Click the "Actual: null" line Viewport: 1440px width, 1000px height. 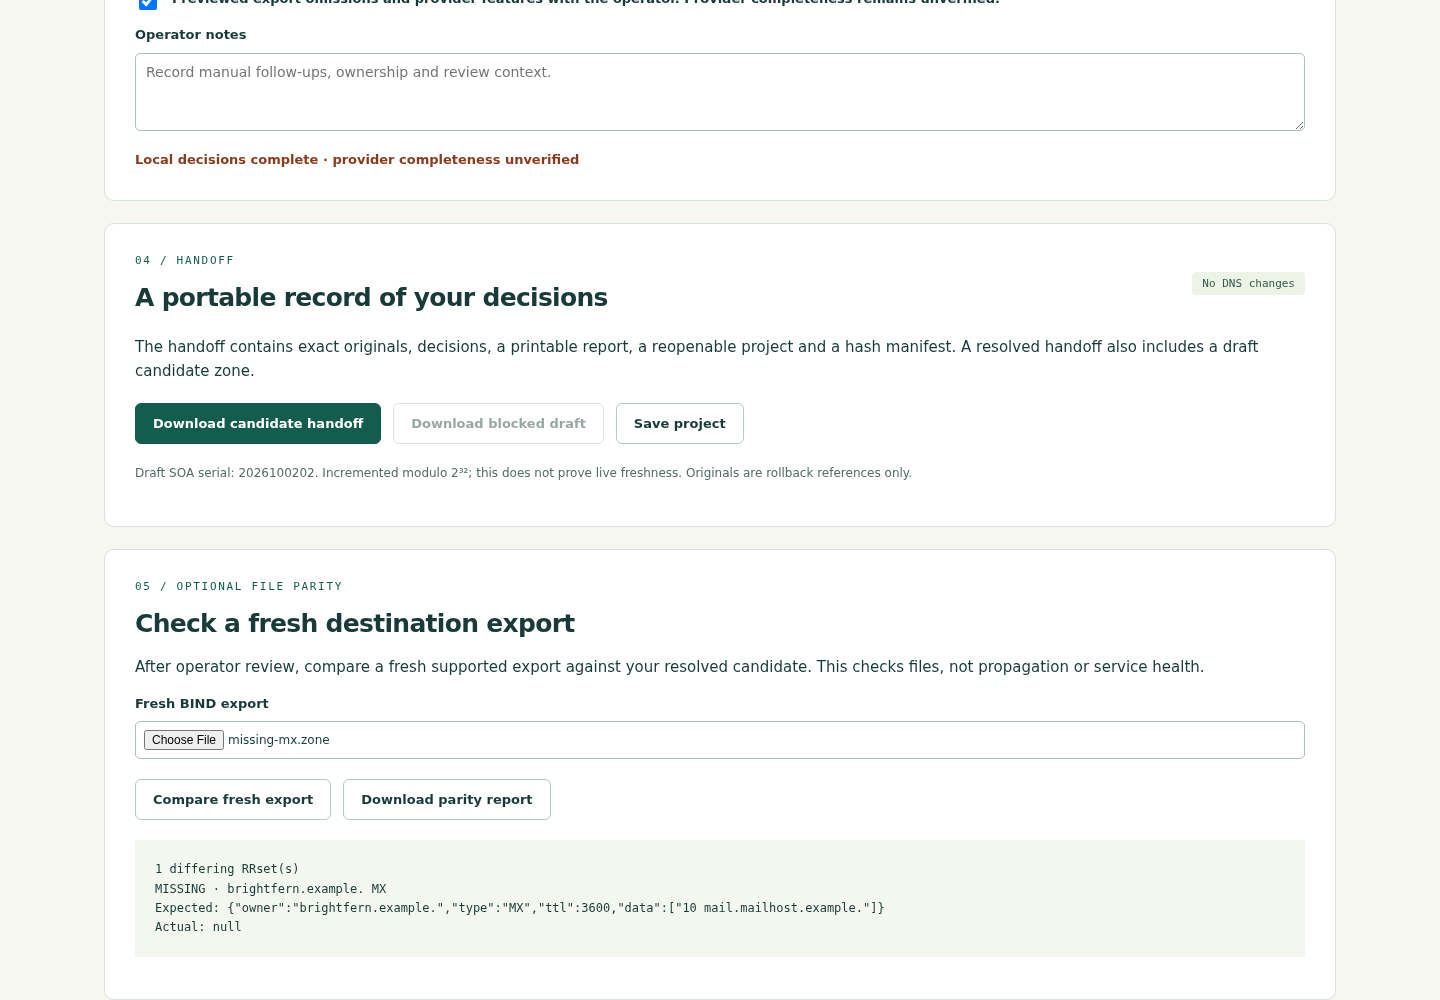click(198, 927)
